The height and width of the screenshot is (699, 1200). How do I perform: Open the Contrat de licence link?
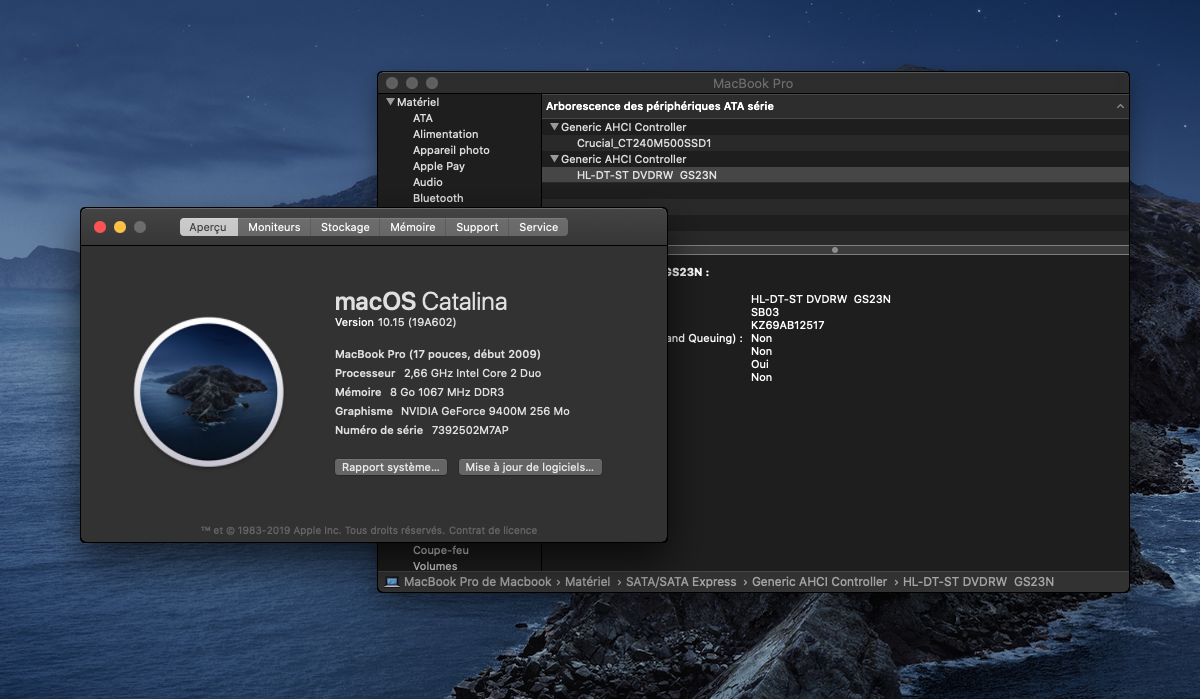pos(492,530)
